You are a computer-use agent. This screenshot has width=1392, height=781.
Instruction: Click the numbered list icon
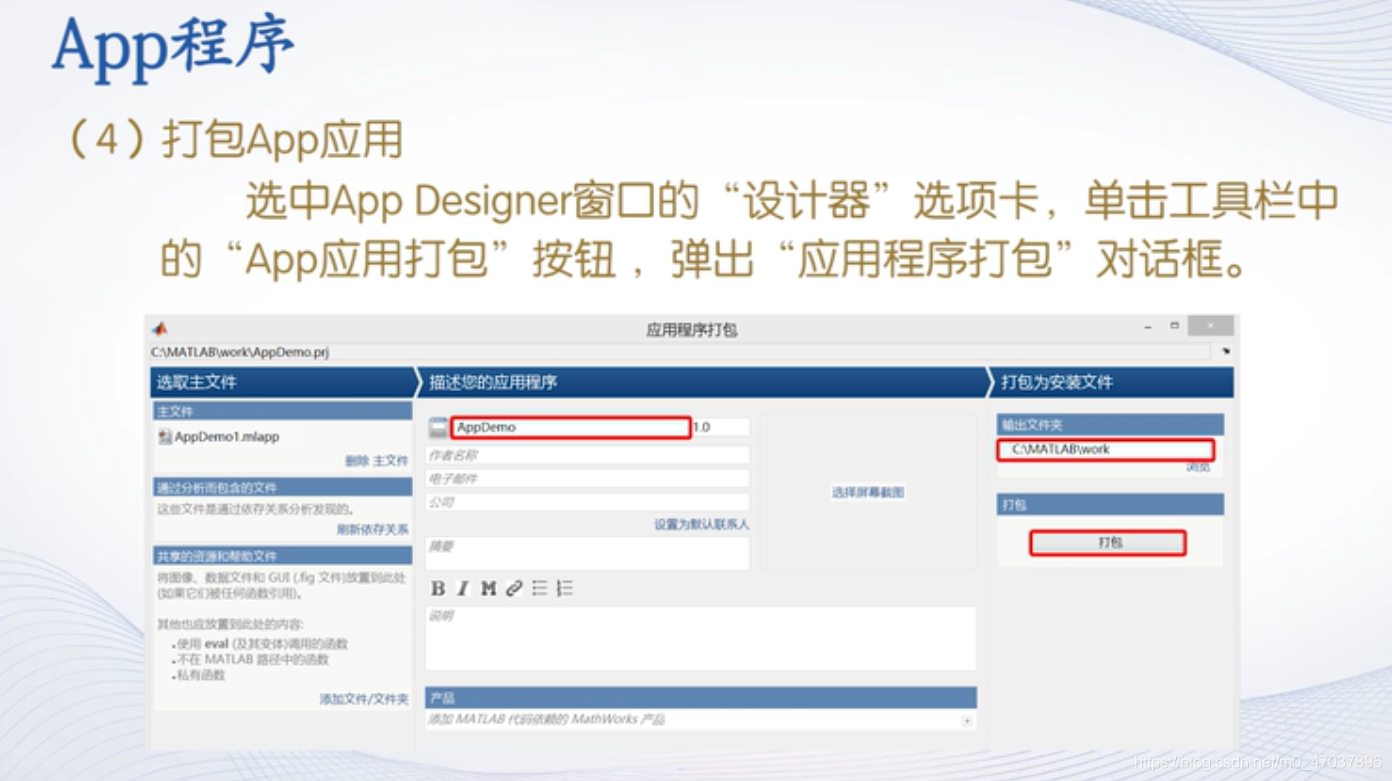click(565, 588)
